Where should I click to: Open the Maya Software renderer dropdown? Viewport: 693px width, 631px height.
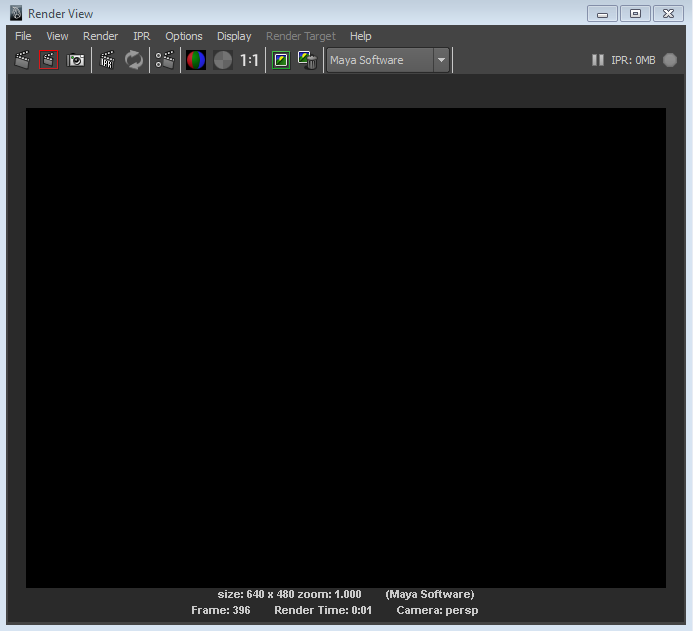(x=388, y=60)
